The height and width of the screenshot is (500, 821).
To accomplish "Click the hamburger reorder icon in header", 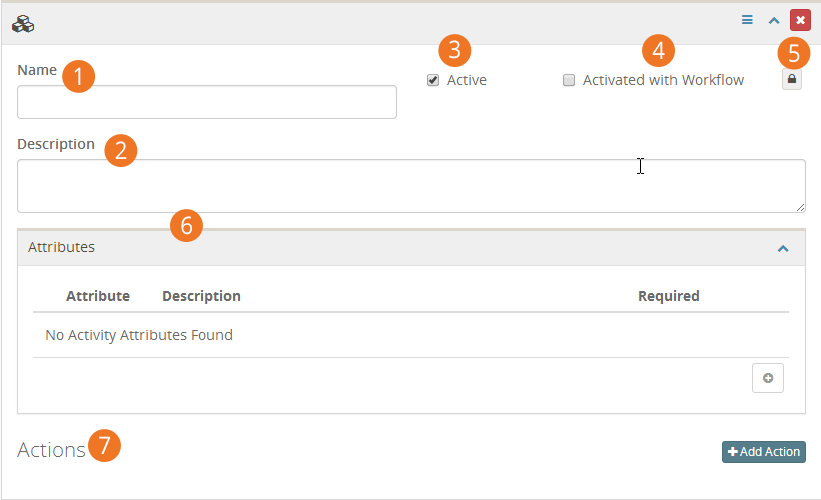I will coord(747,20).
